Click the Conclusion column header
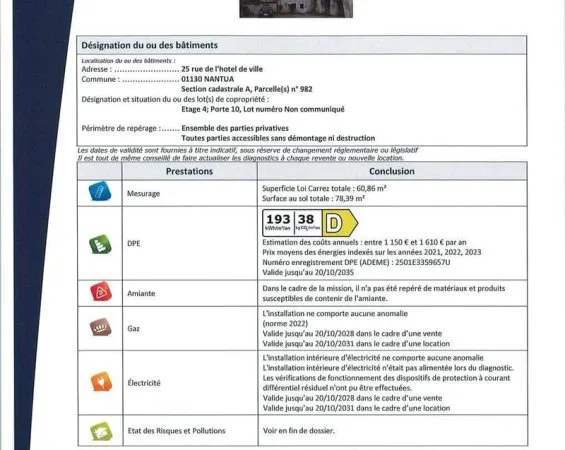Viewport: 565px width, 450px height. pyautogui.click(x=392, y=171)
